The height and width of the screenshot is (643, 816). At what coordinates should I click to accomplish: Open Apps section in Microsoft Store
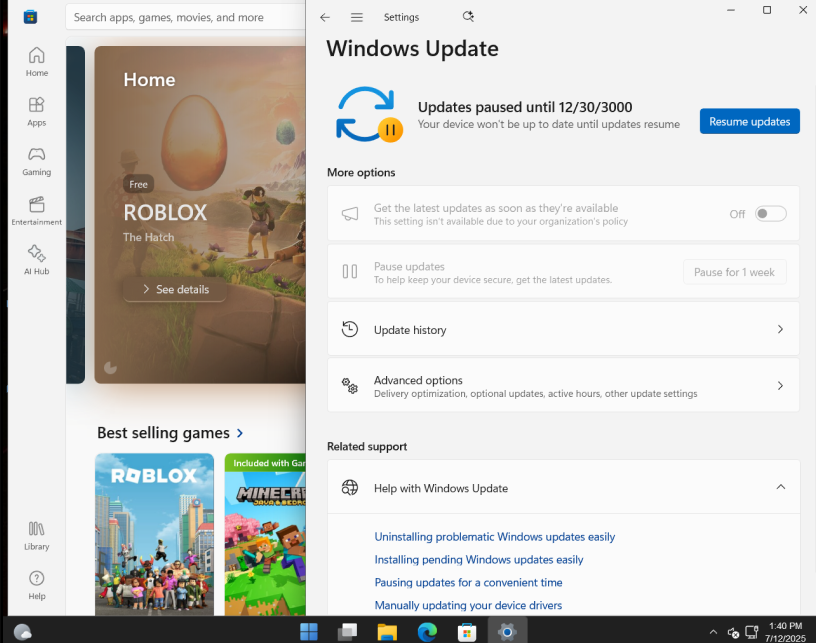(36, 111)
